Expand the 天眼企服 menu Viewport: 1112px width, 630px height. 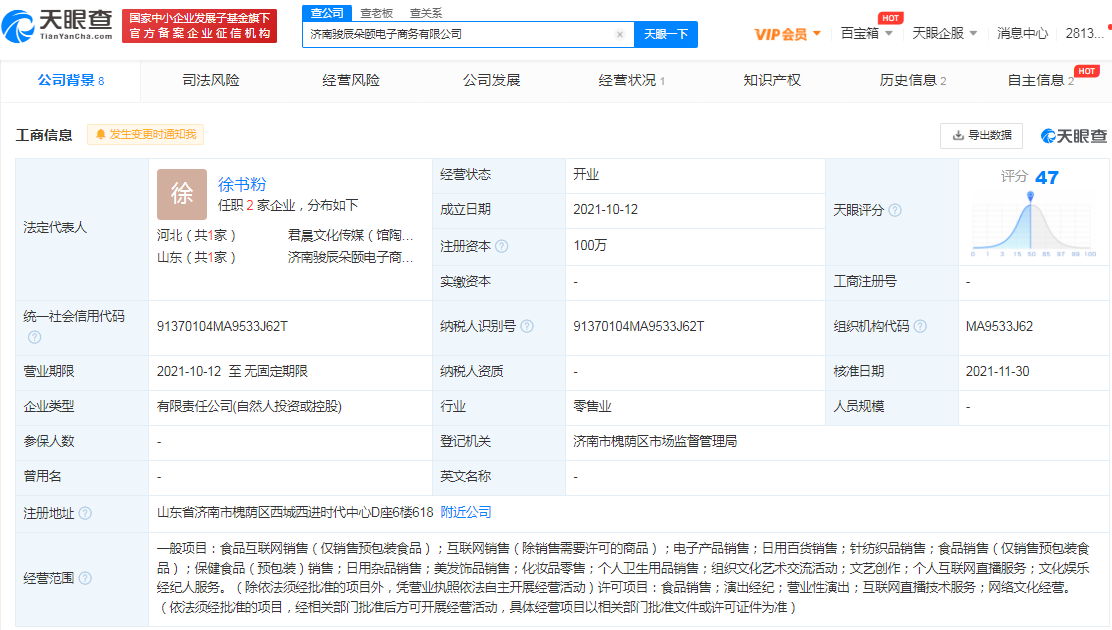coord(945,33)
